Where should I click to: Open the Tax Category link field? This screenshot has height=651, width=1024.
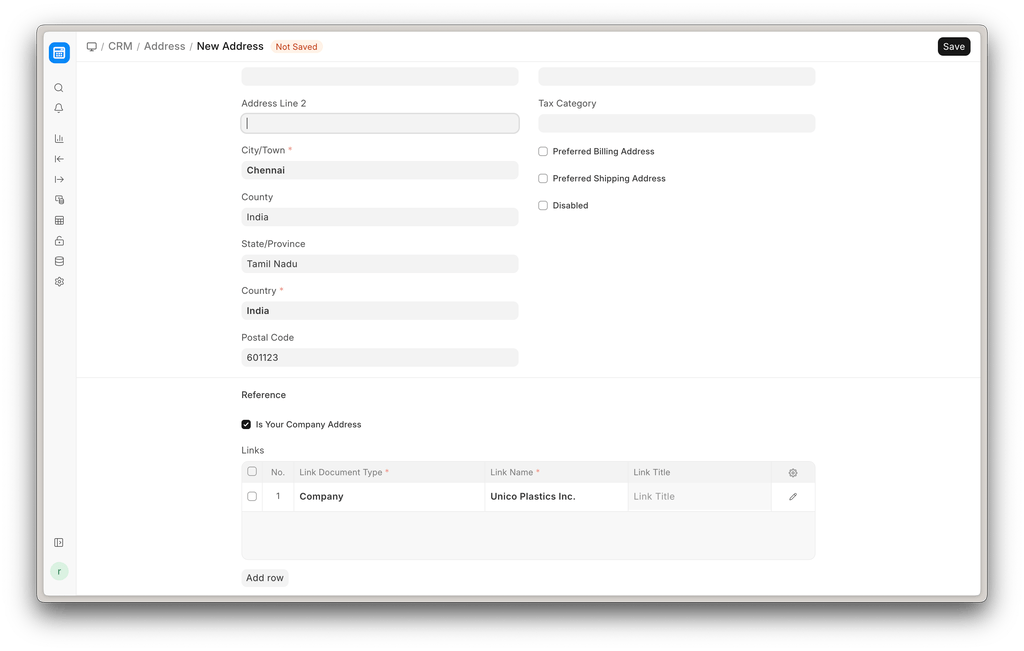676,124
